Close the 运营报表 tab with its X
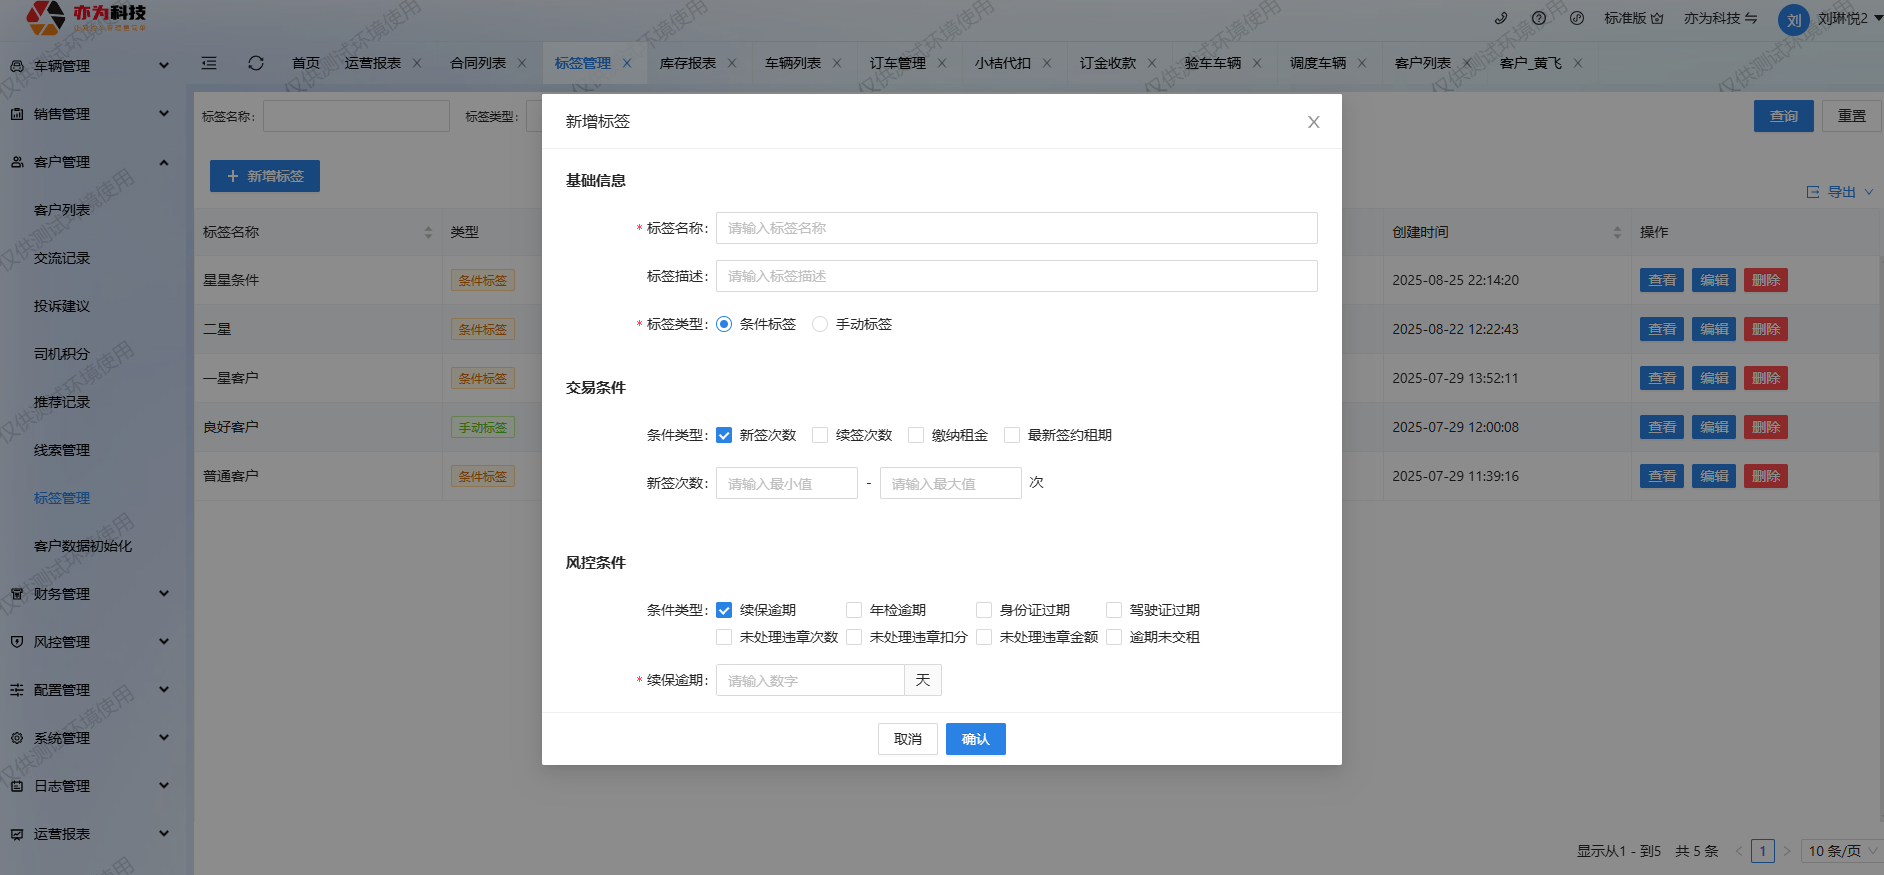This screenshot has height=875, width=1884. [417, 63]
